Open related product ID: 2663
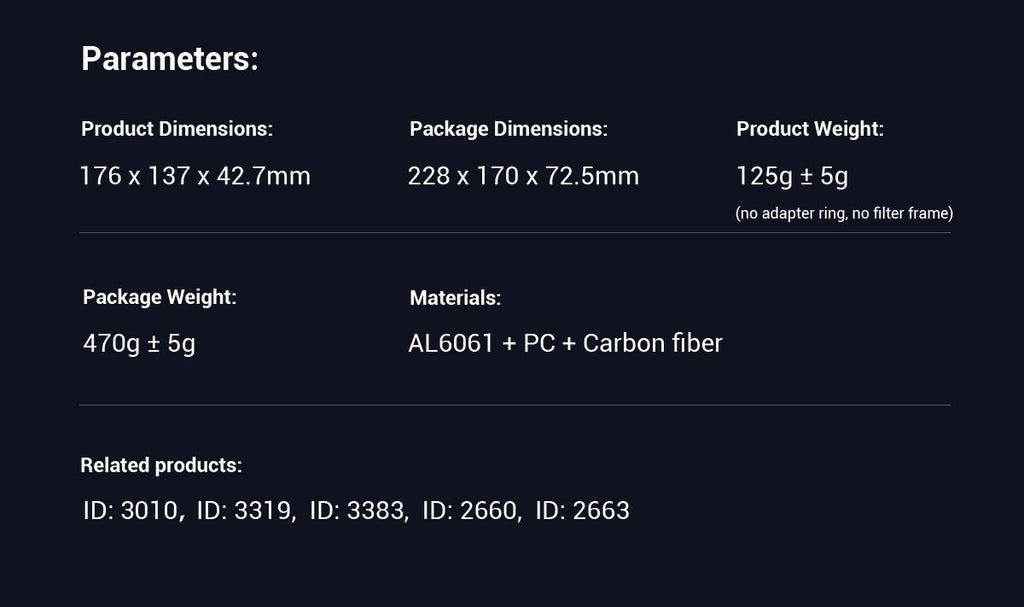The height and width of the screenshot is (607, 1024). point(583,510)
